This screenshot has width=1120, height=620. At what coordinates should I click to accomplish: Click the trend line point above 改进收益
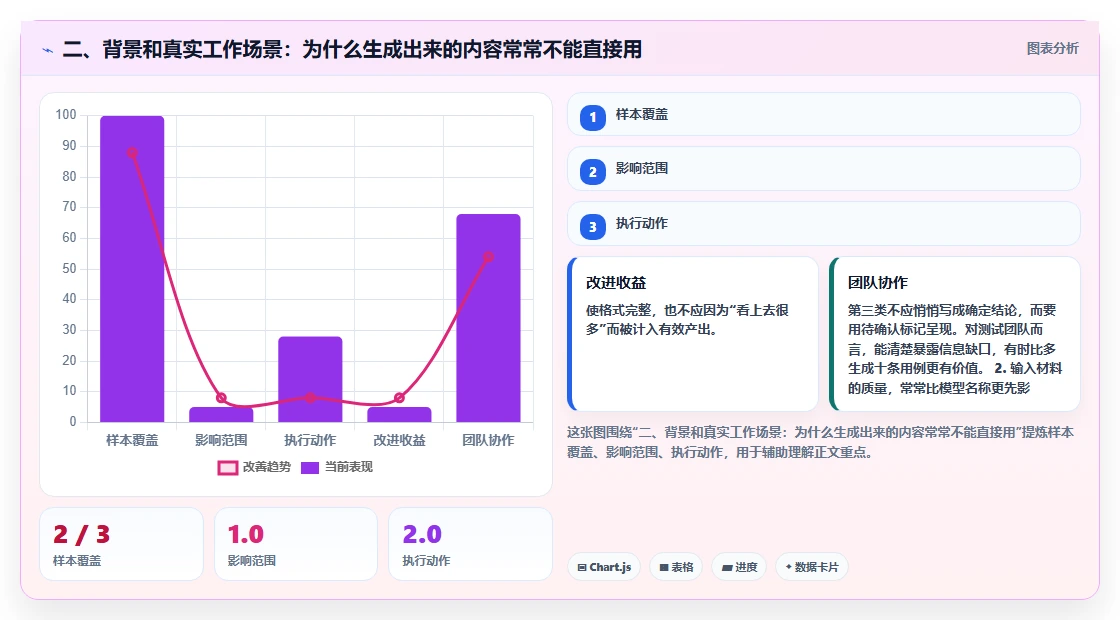click(399, 398)
